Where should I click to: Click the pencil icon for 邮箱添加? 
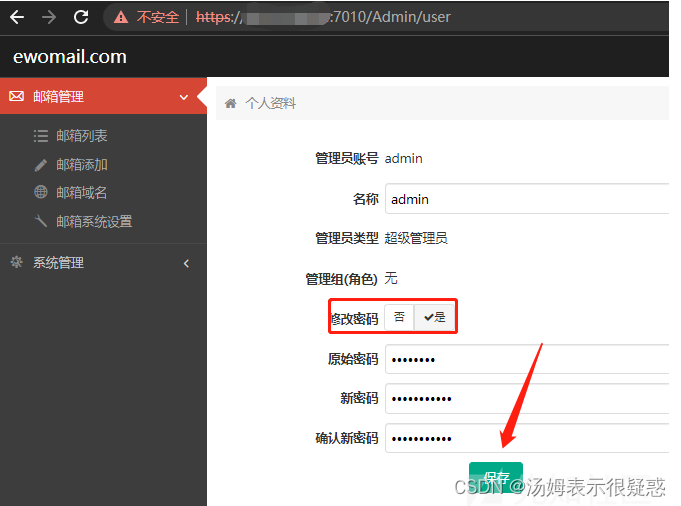pyautogui.click(x=41, y=164)
